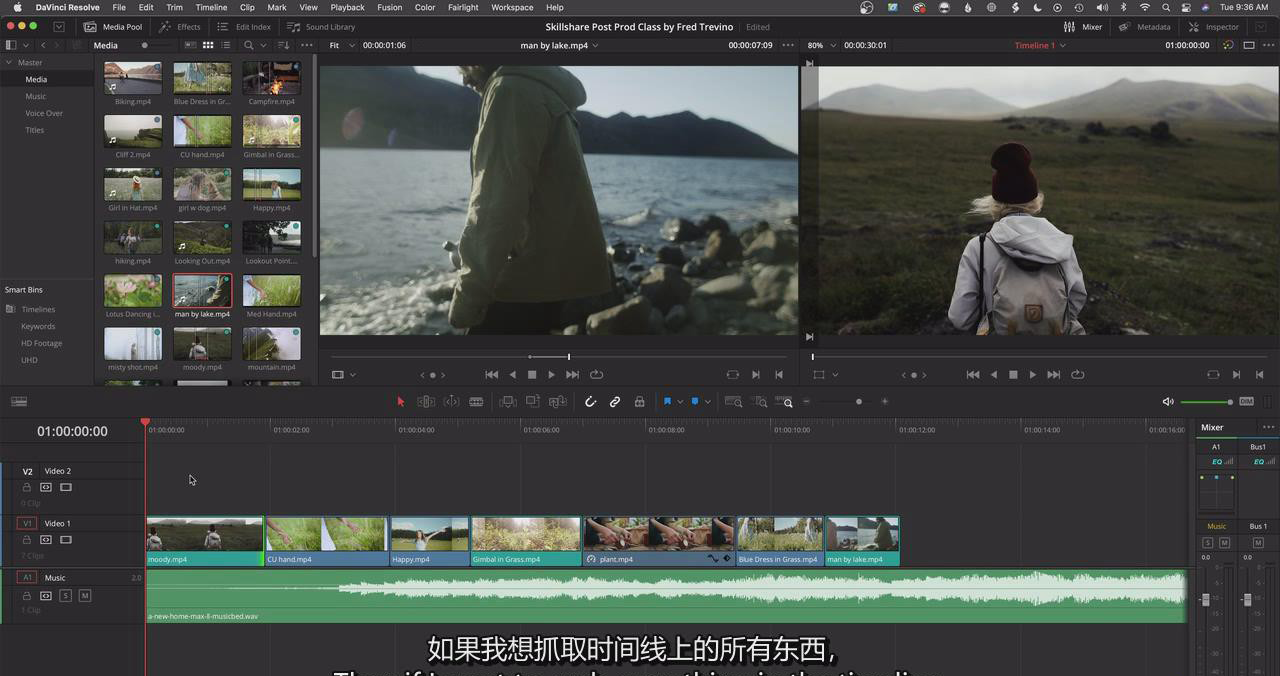This screenshot has width=1280, height=676.
Task: Lock the Video 2 track
Action: (x=27, y=487)
